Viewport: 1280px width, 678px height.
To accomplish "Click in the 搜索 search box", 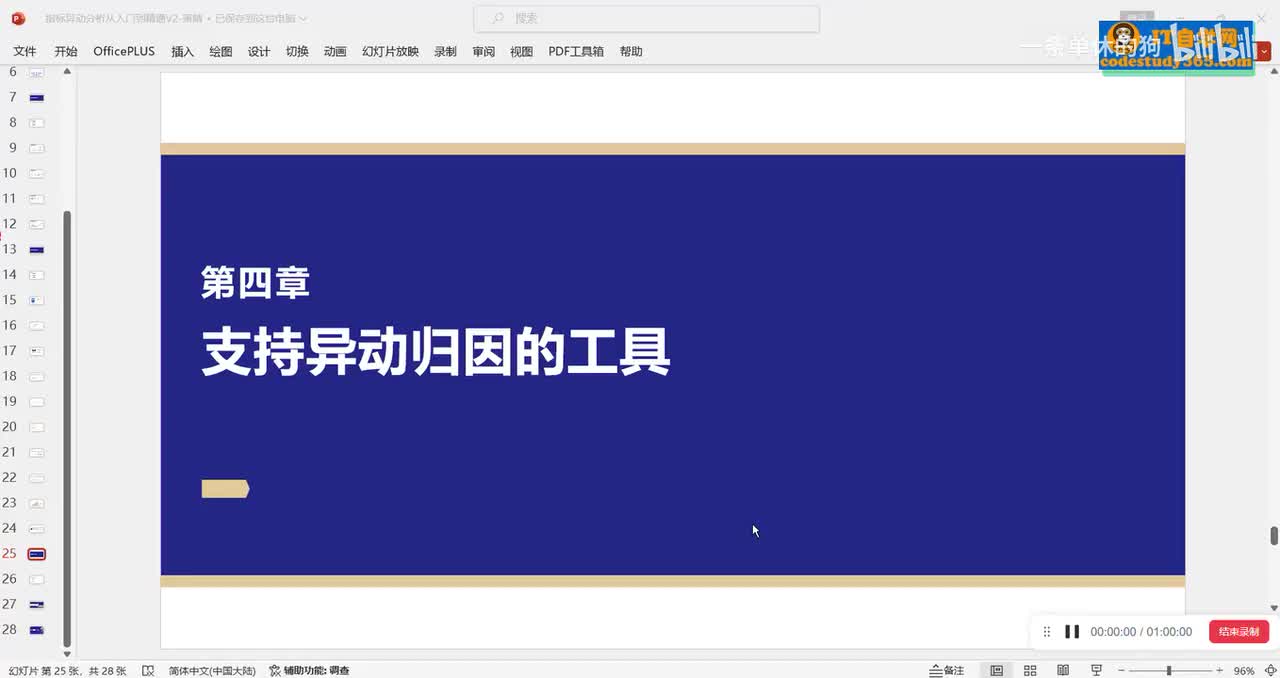I will coord(646,18).
